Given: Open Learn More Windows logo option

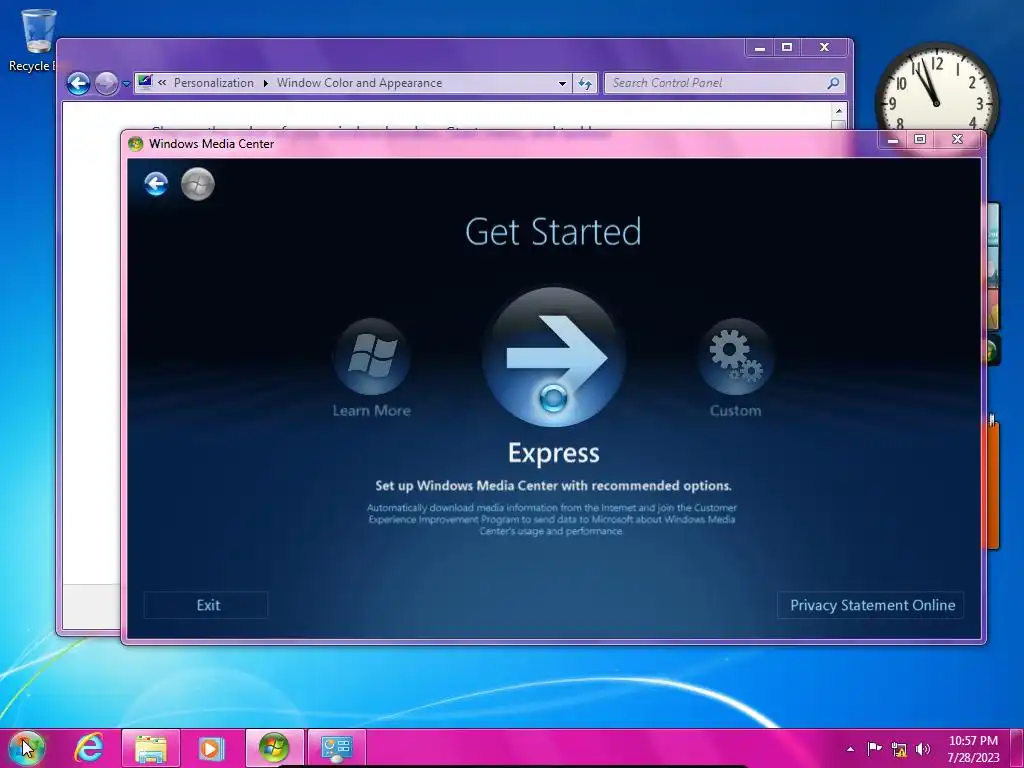Looking at the screenshot, I should tap(372, 357).
